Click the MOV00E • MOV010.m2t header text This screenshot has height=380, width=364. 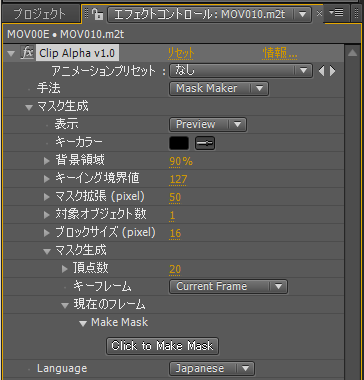coord(66,34)
